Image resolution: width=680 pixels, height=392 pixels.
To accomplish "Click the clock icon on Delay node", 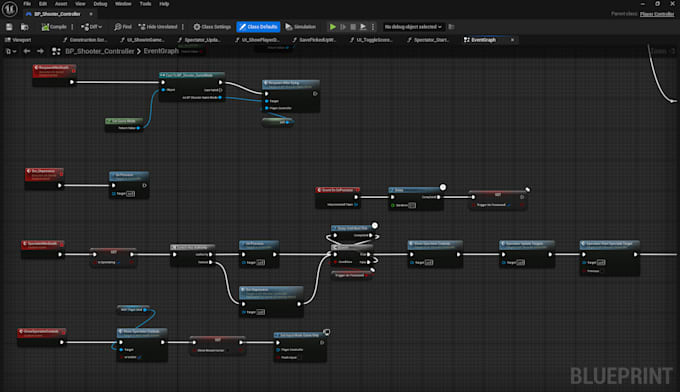I will point(443,187).
